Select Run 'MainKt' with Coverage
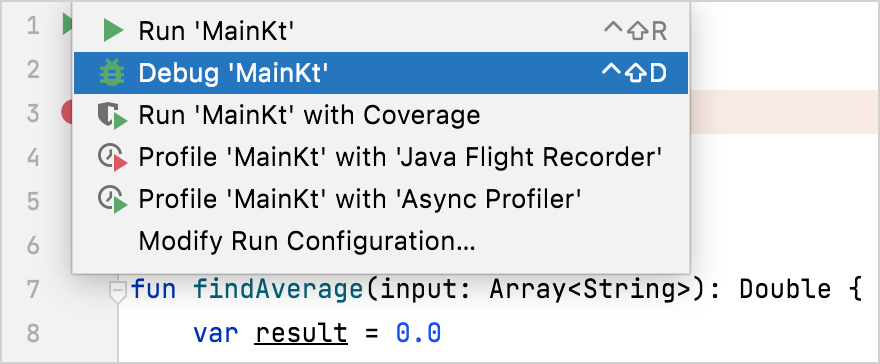Image resolution: width=880 pixels, height=364 pixels. click(381, 116)
